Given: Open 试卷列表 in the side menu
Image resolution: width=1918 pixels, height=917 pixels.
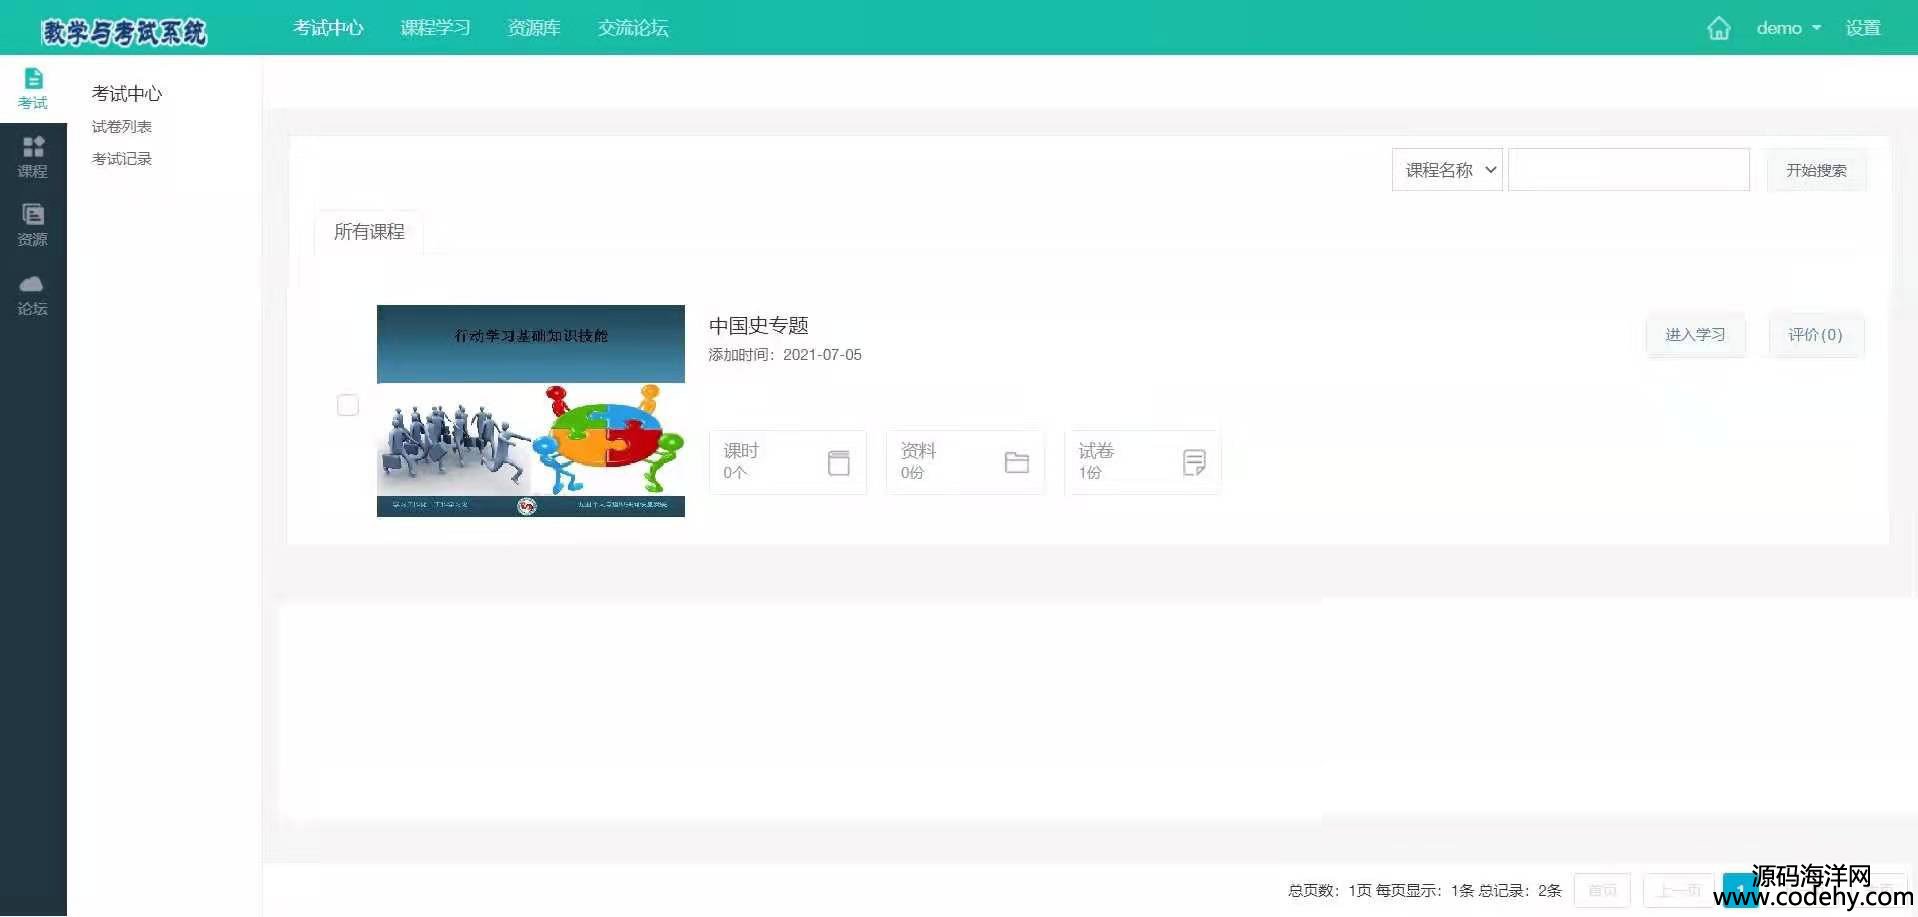Looking at the screenshot, I should pos(122,127).
